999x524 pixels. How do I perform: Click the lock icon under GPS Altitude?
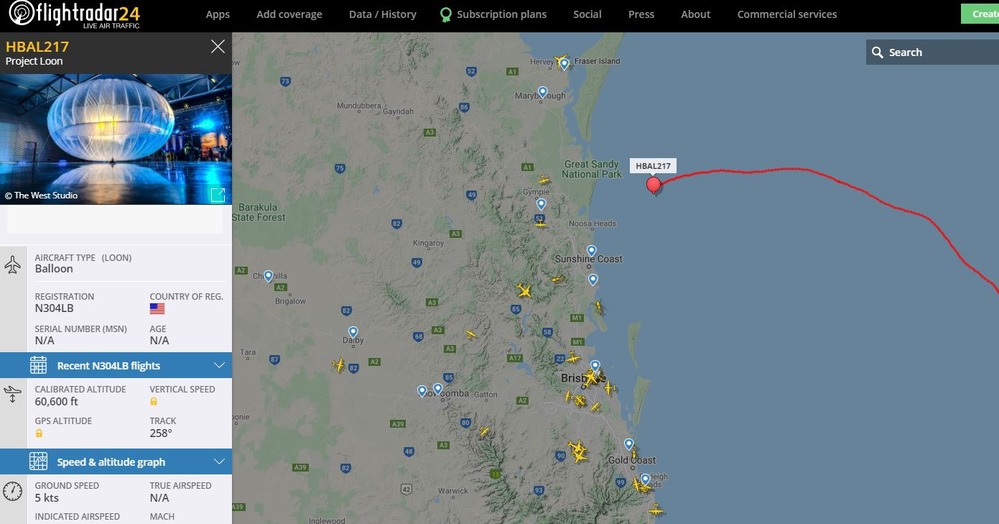point(39,433)
